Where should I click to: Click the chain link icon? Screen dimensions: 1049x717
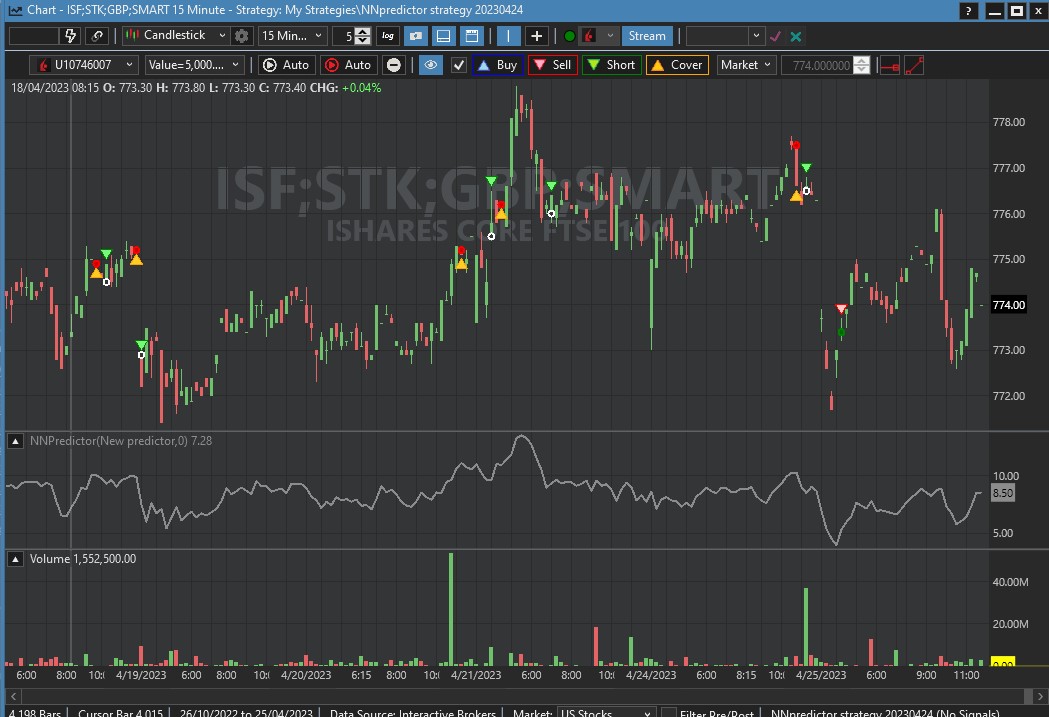[97, 36]
